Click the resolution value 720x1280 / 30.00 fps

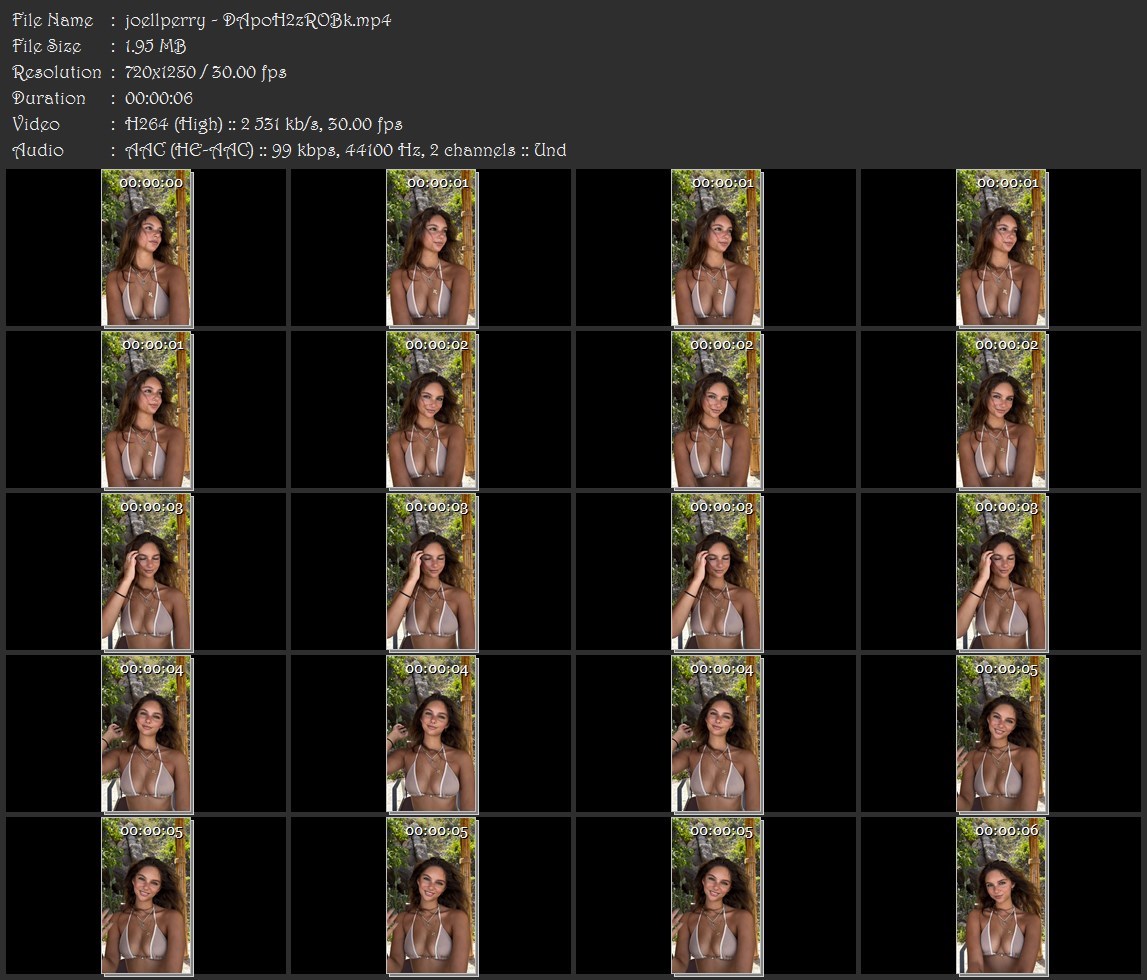point(206,72)
